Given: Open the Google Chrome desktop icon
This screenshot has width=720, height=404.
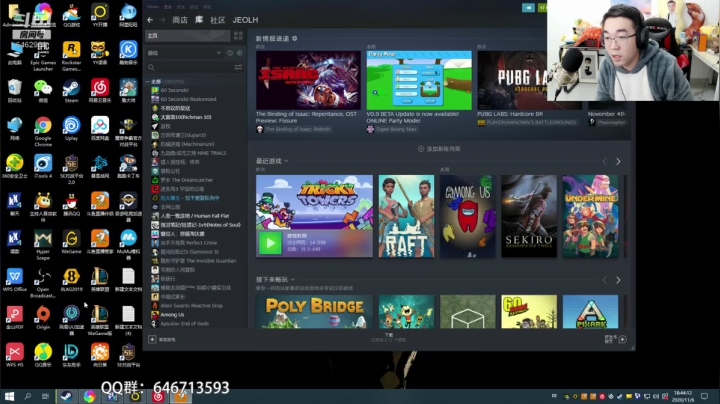Looking at the screenshot, I should [43, 132].
